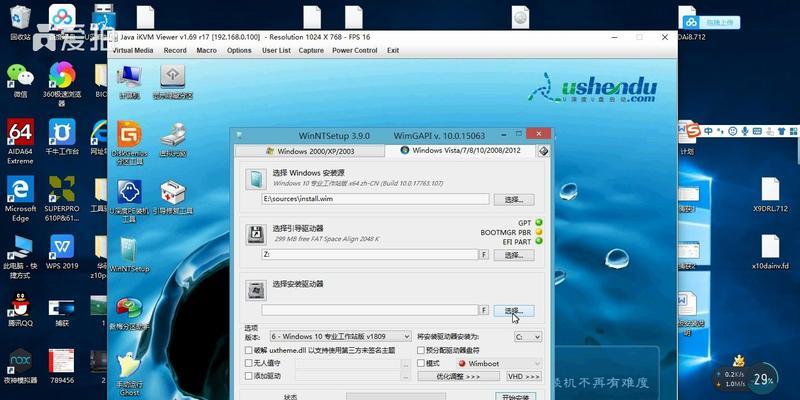
Task: Click the F button next to boot drive Z:
Action: click(484, 255)
